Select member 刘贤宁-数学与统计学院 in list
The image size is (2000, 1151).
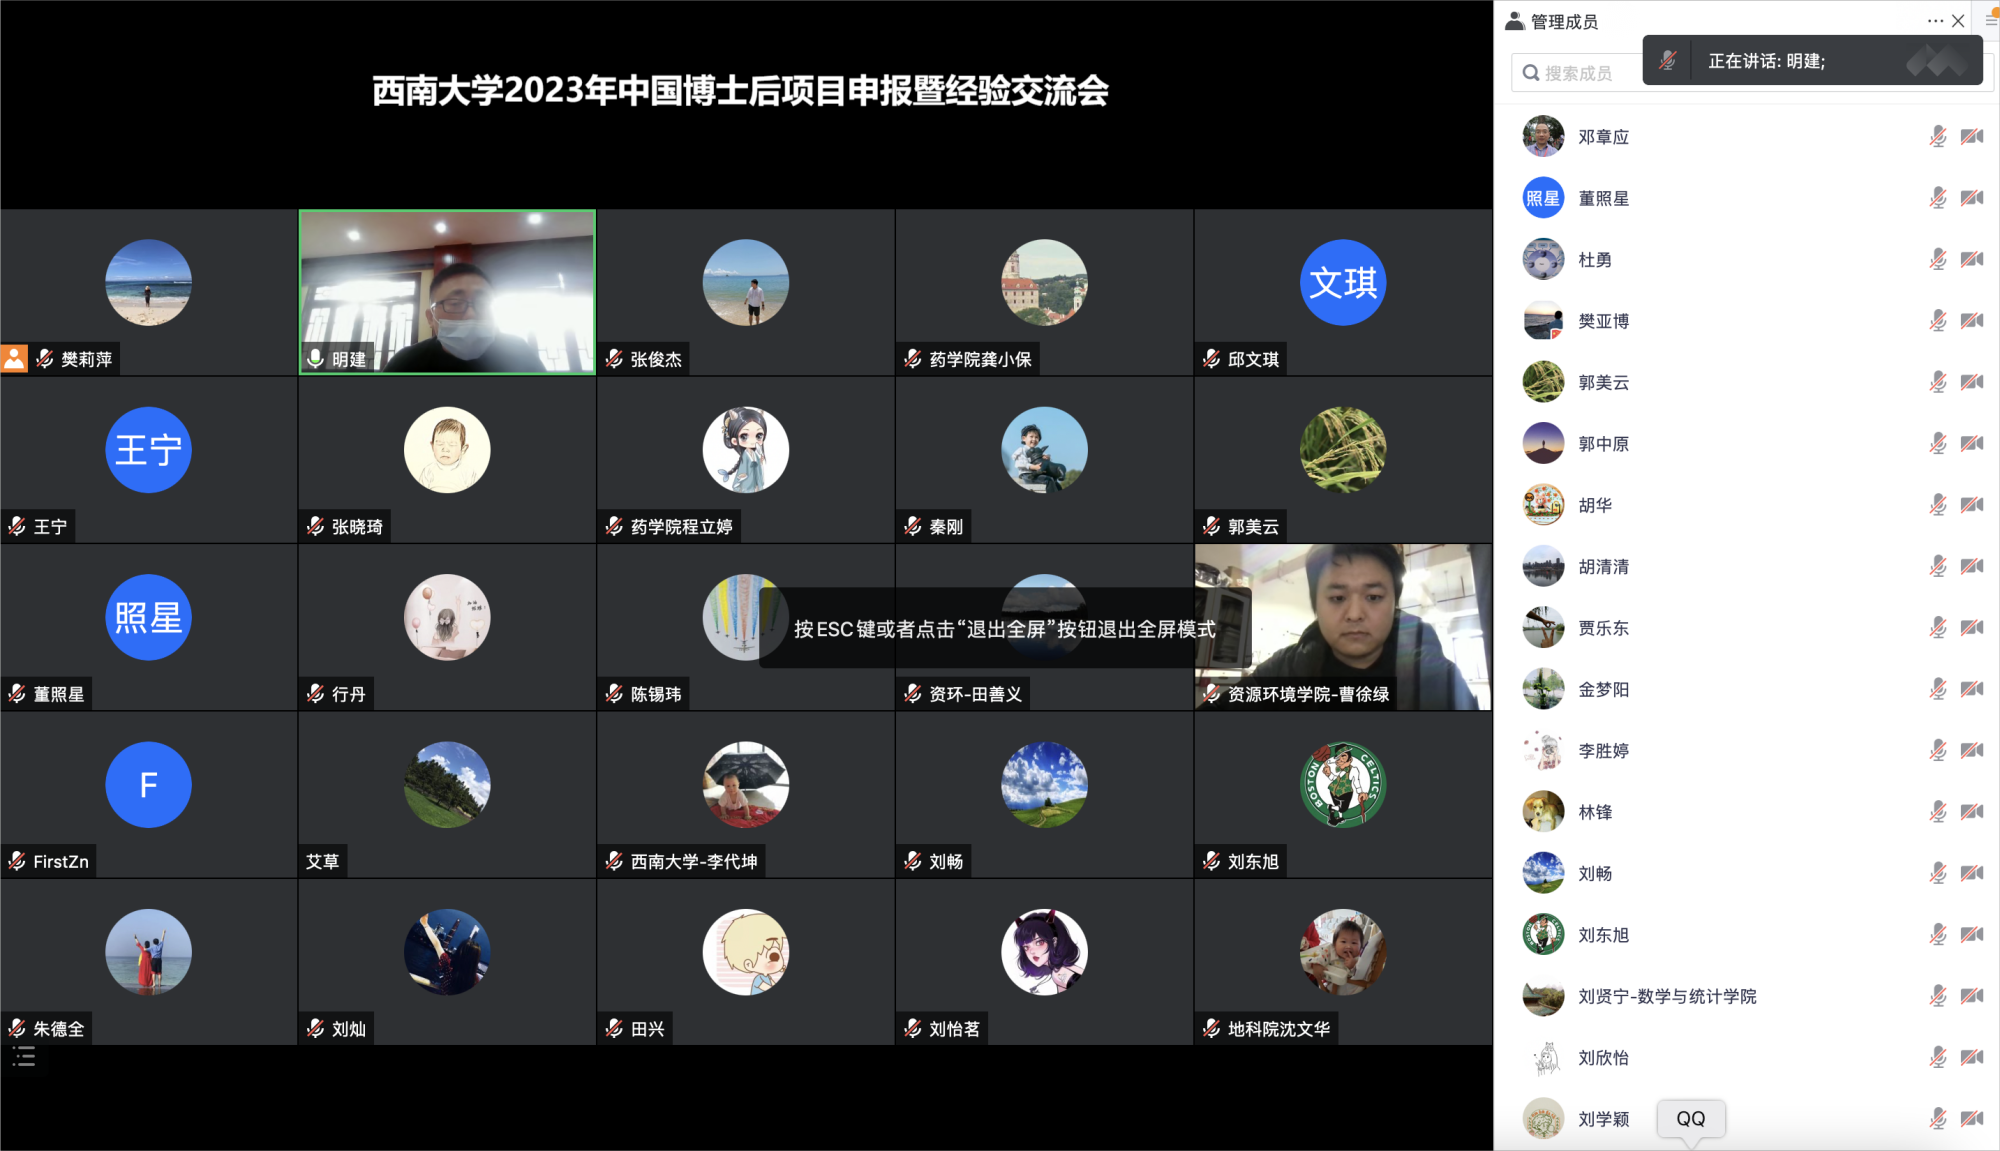(1666, 996)
